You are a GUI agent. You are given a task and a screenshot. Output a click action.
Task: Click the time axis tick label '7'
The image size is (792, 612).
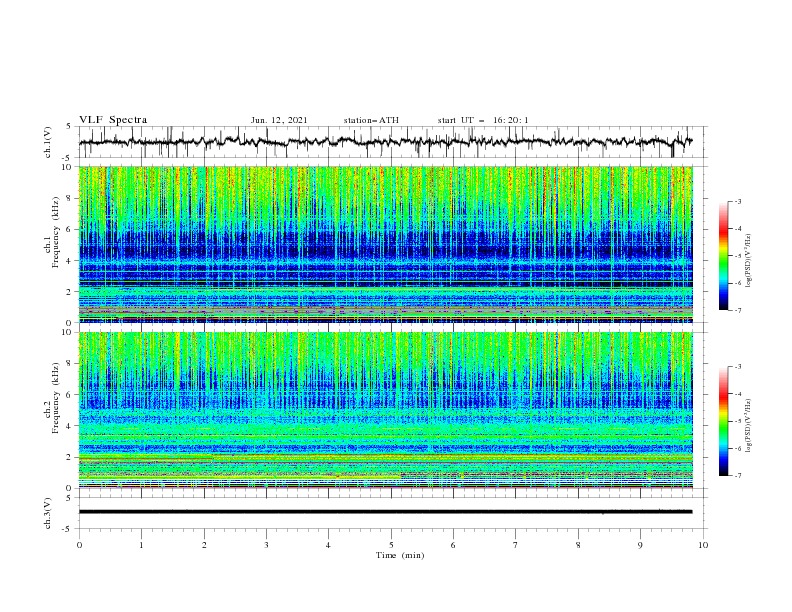(x=516, y=545)
